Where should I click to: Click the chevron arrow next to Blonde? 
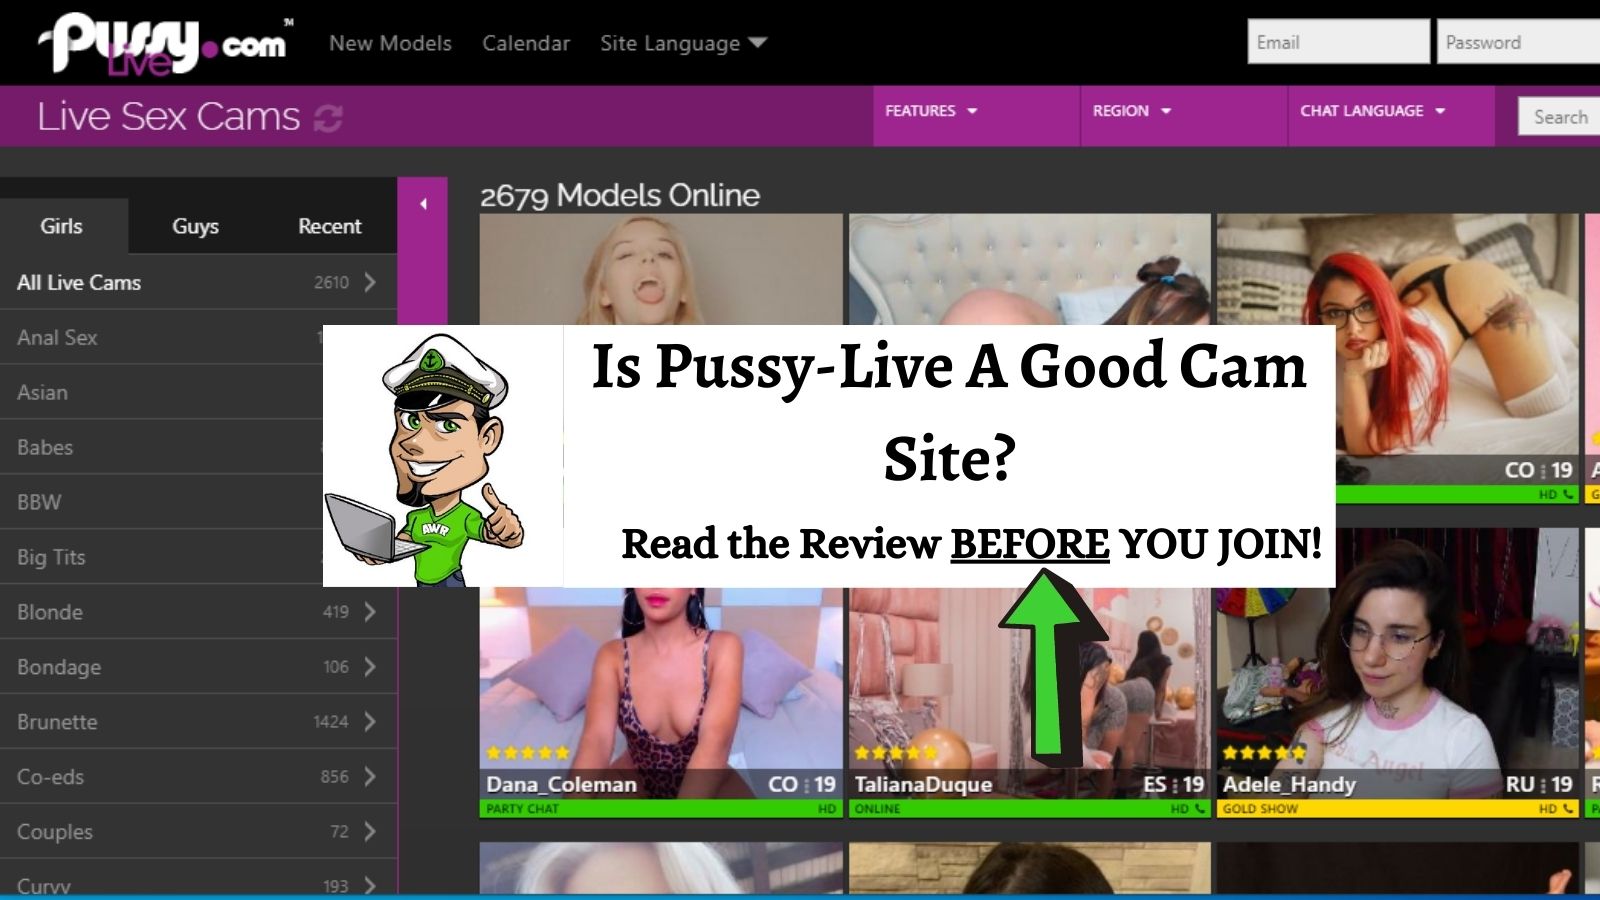[x=370, y=612]
